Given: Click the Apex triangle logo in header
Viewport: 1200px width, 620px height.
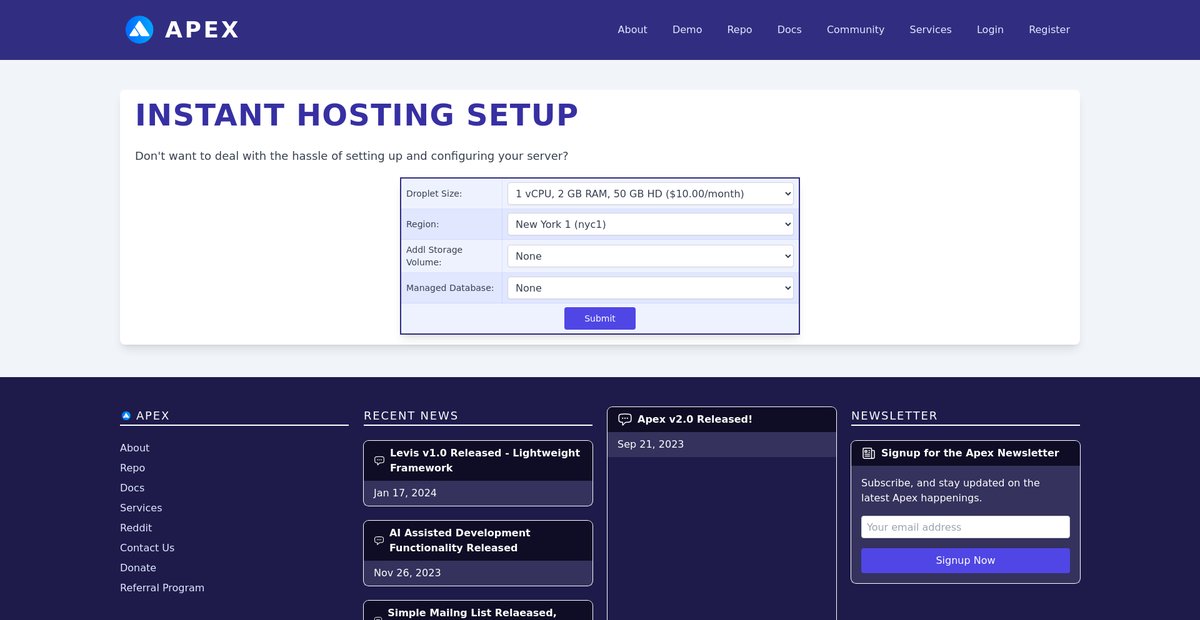Looking at the screenshot, I should click(x=139, y=29).
